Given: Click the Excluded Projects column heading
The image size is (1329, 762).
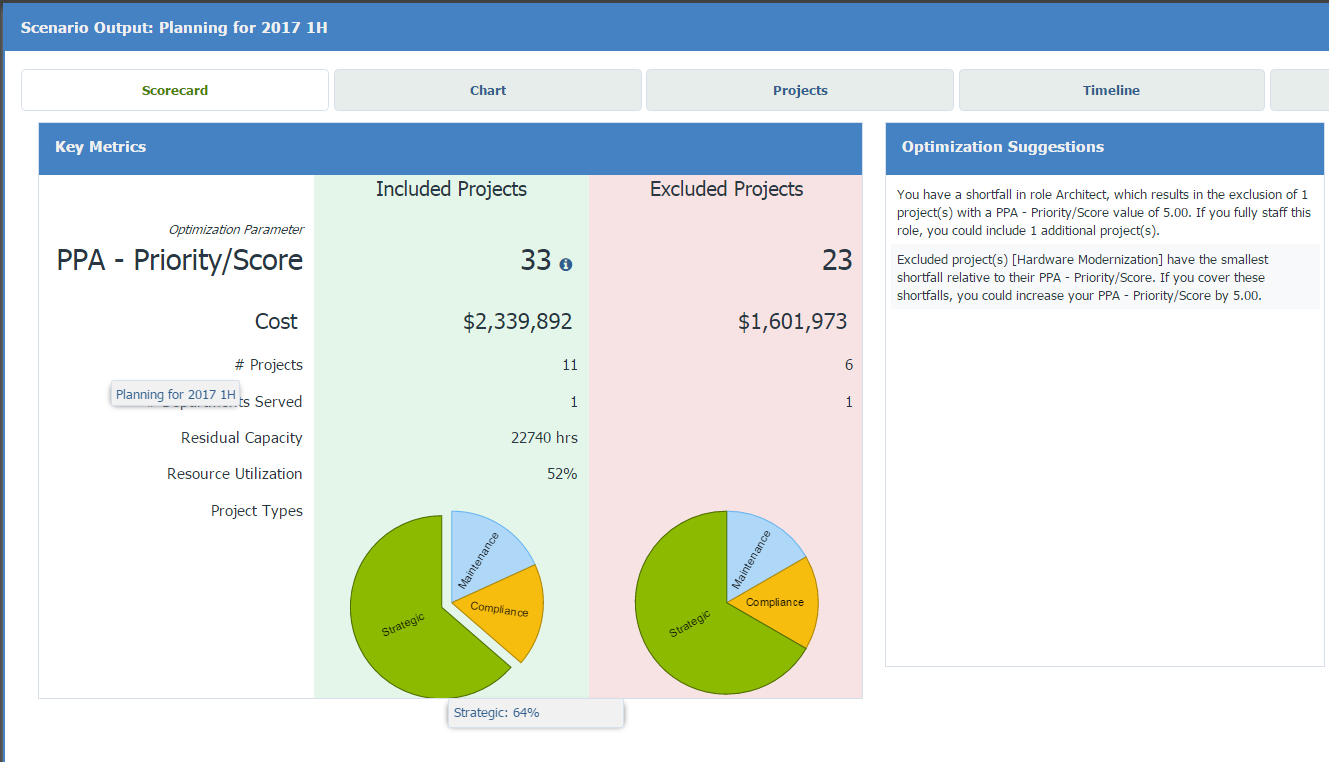Looking at the screenshot, I should pyautogui.click(x=726, y=189).
